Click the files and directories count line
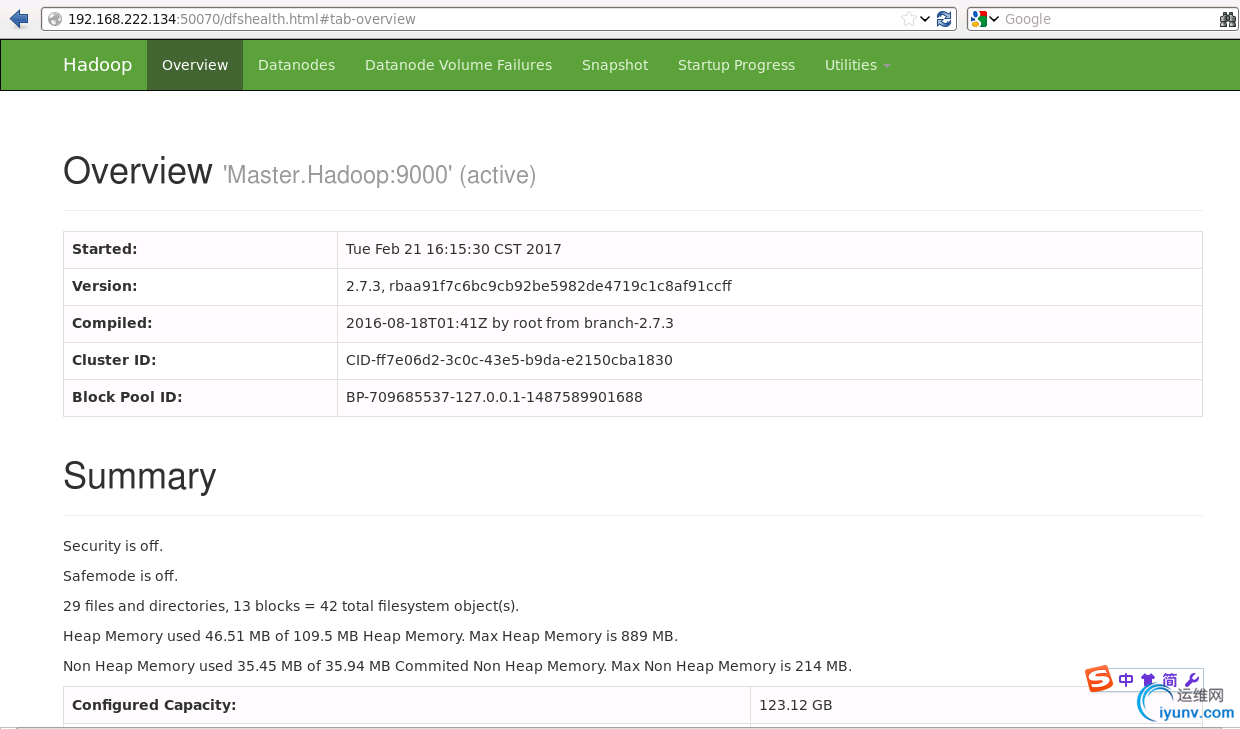 (x=291, y=606)
